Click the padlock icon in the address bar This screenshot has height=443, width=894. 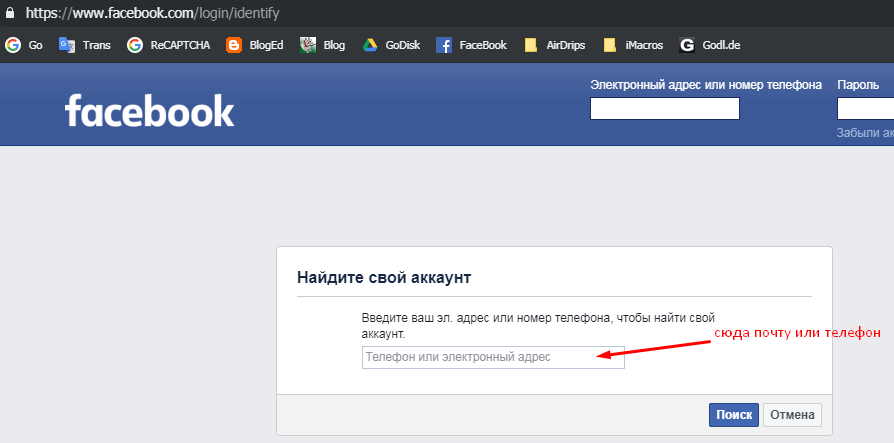tap(9, 12)
